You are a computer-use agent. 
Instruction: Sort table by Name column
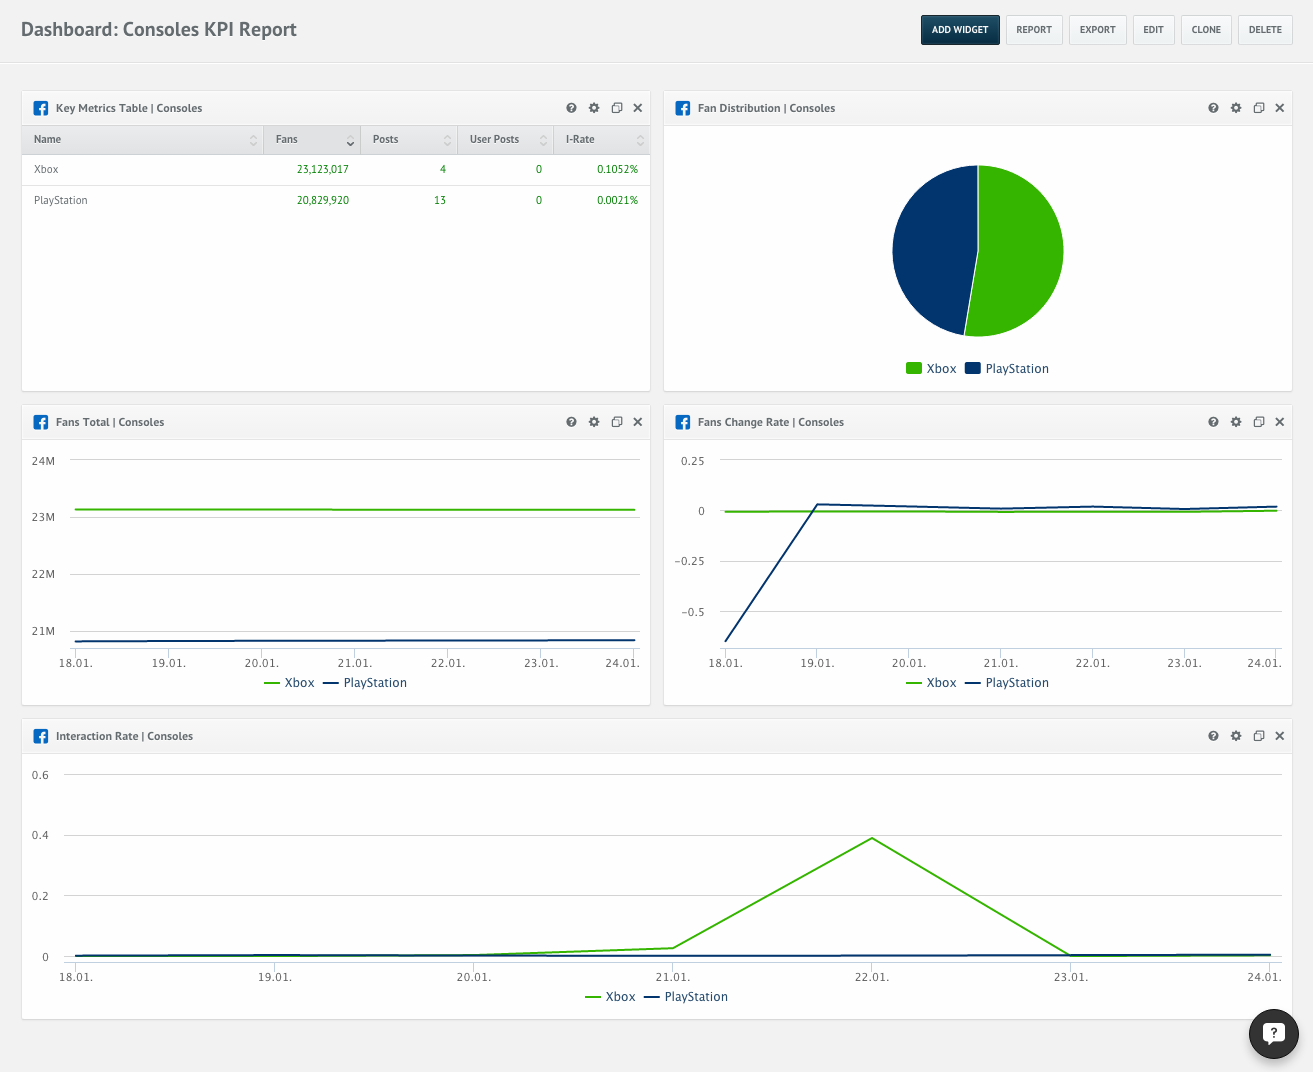click(x=143, y=140)
